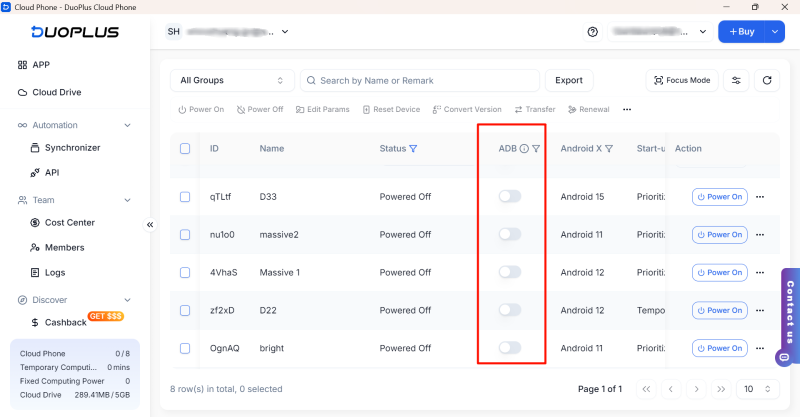Go to the first page arrow
Screen dimensions: 800x417
pyautogui.click(x=646, y=389)
